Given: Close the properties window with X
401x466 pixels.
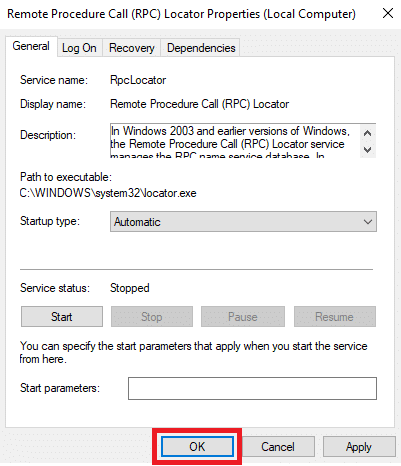Looking at the screenshot, I should (388, 13).
